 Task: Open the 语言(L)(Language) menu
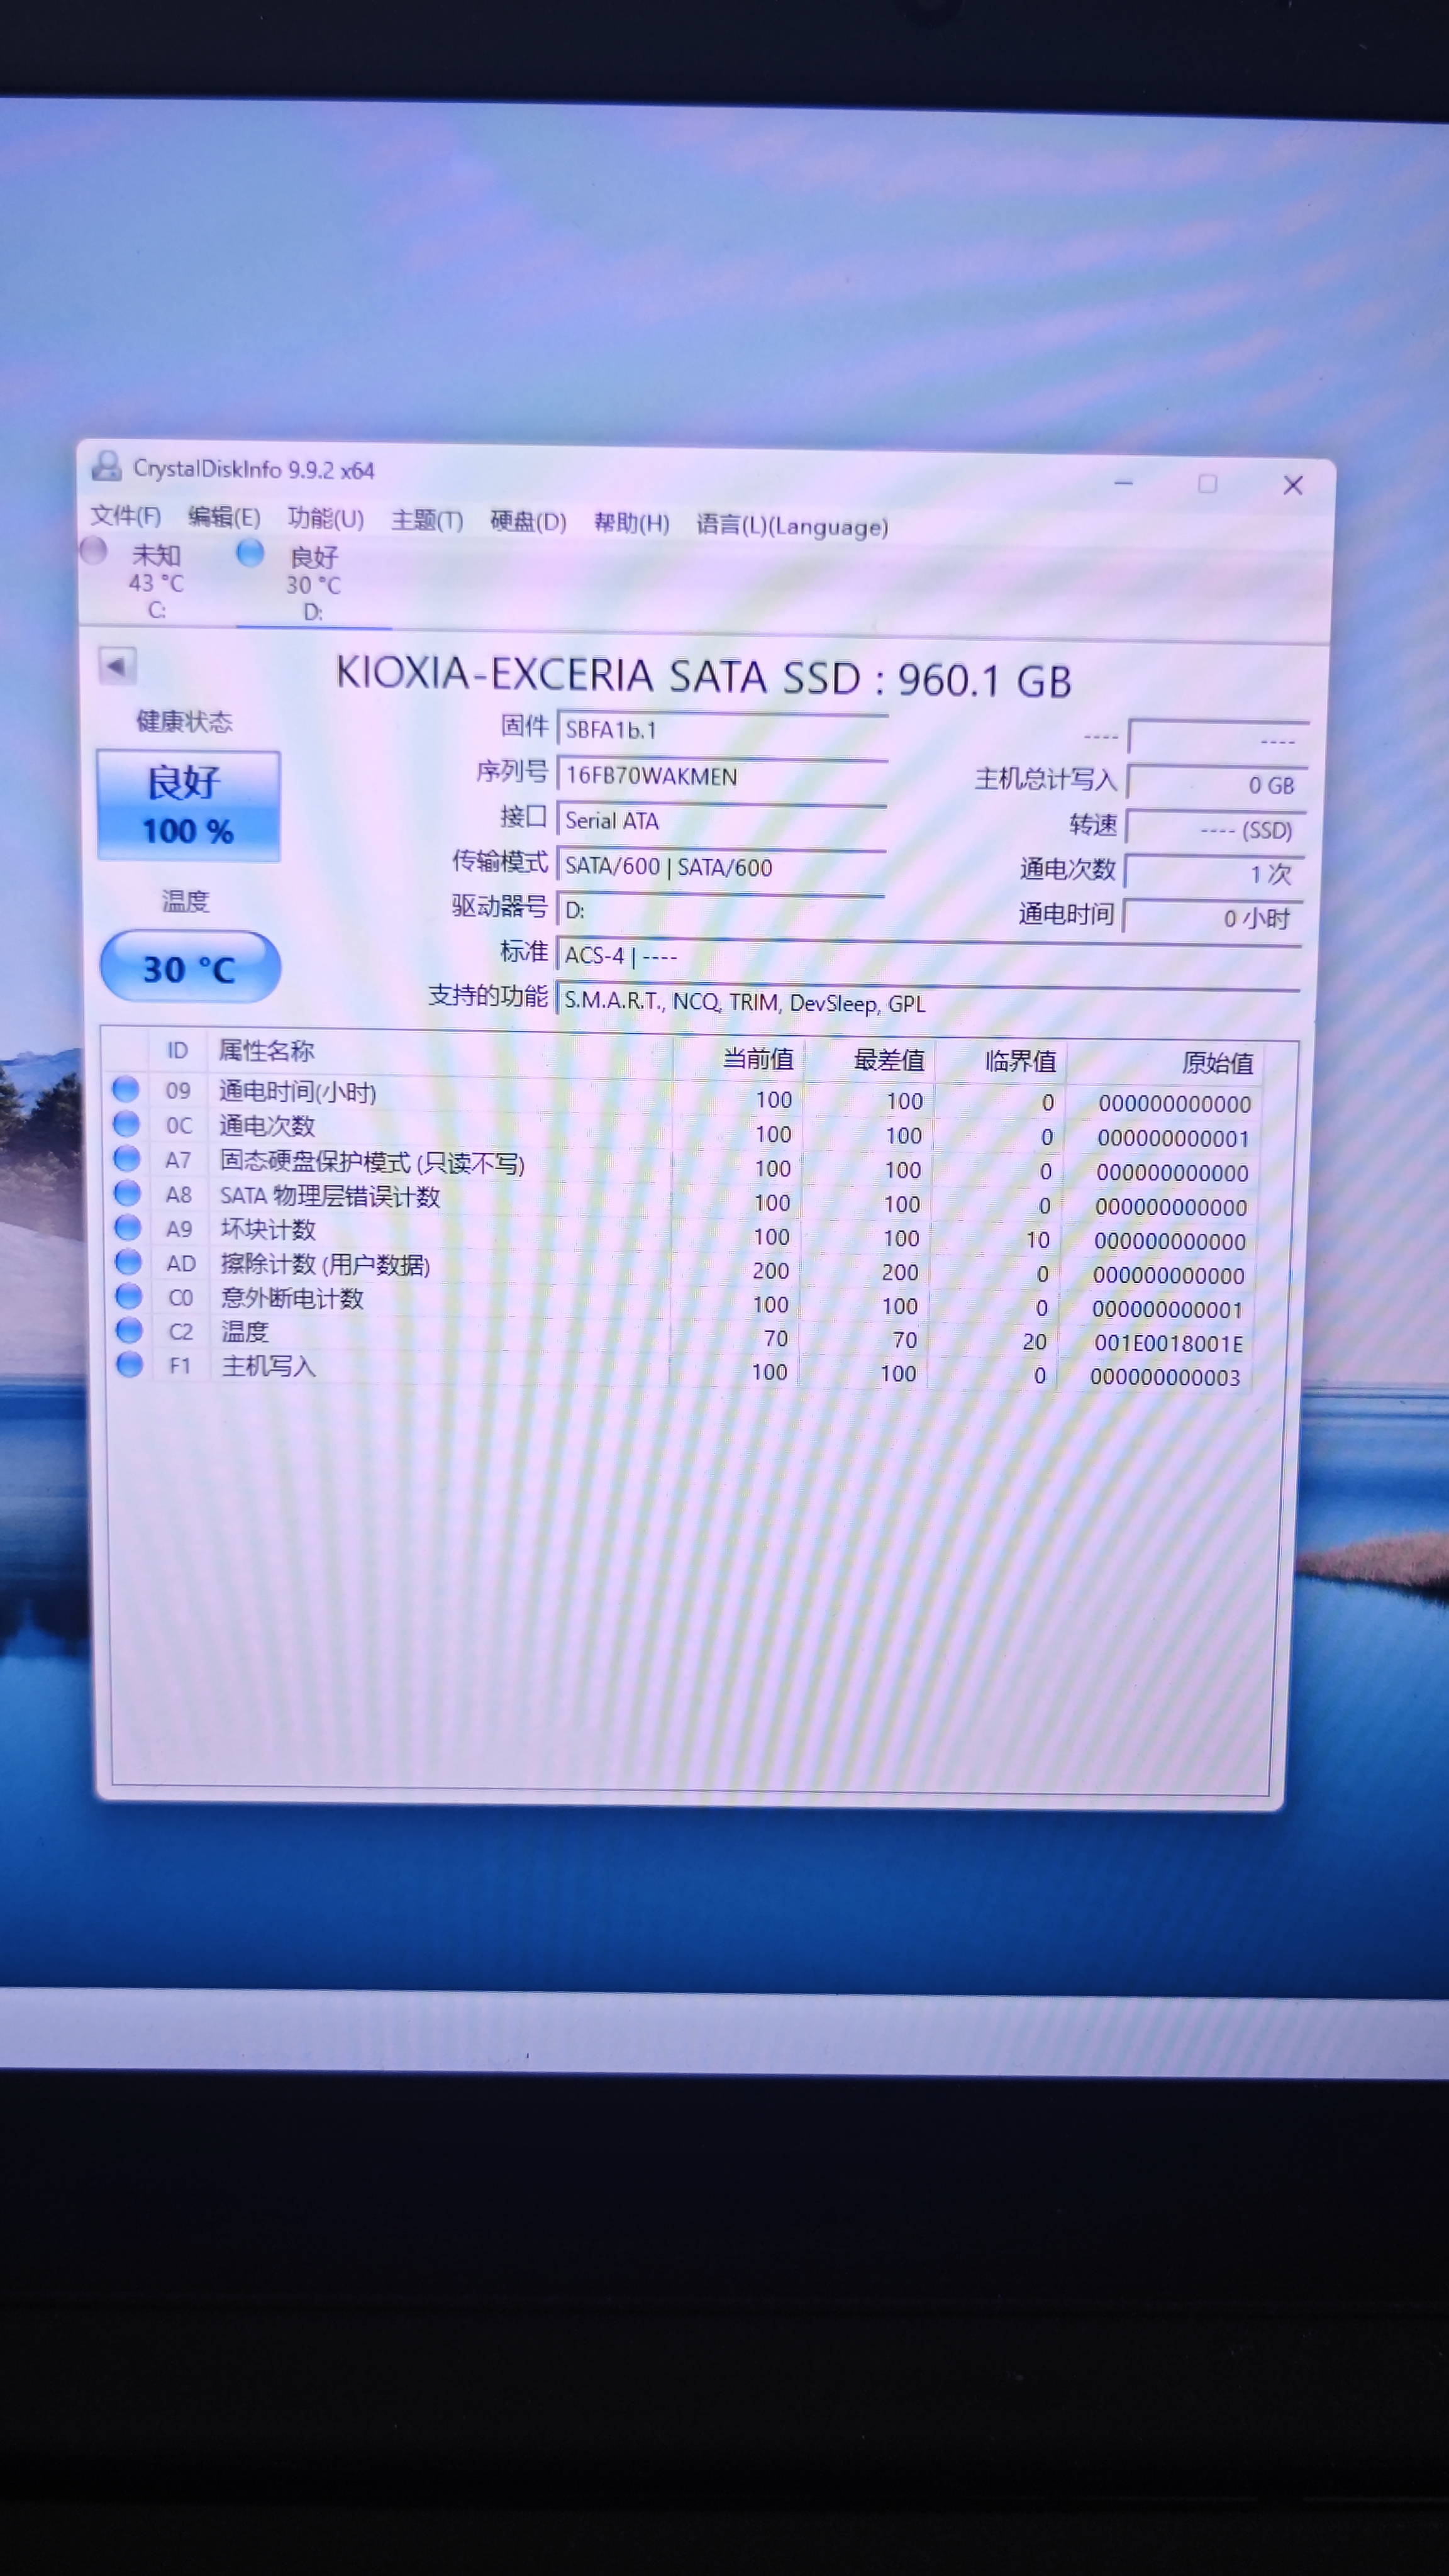(x=792, y=526)
